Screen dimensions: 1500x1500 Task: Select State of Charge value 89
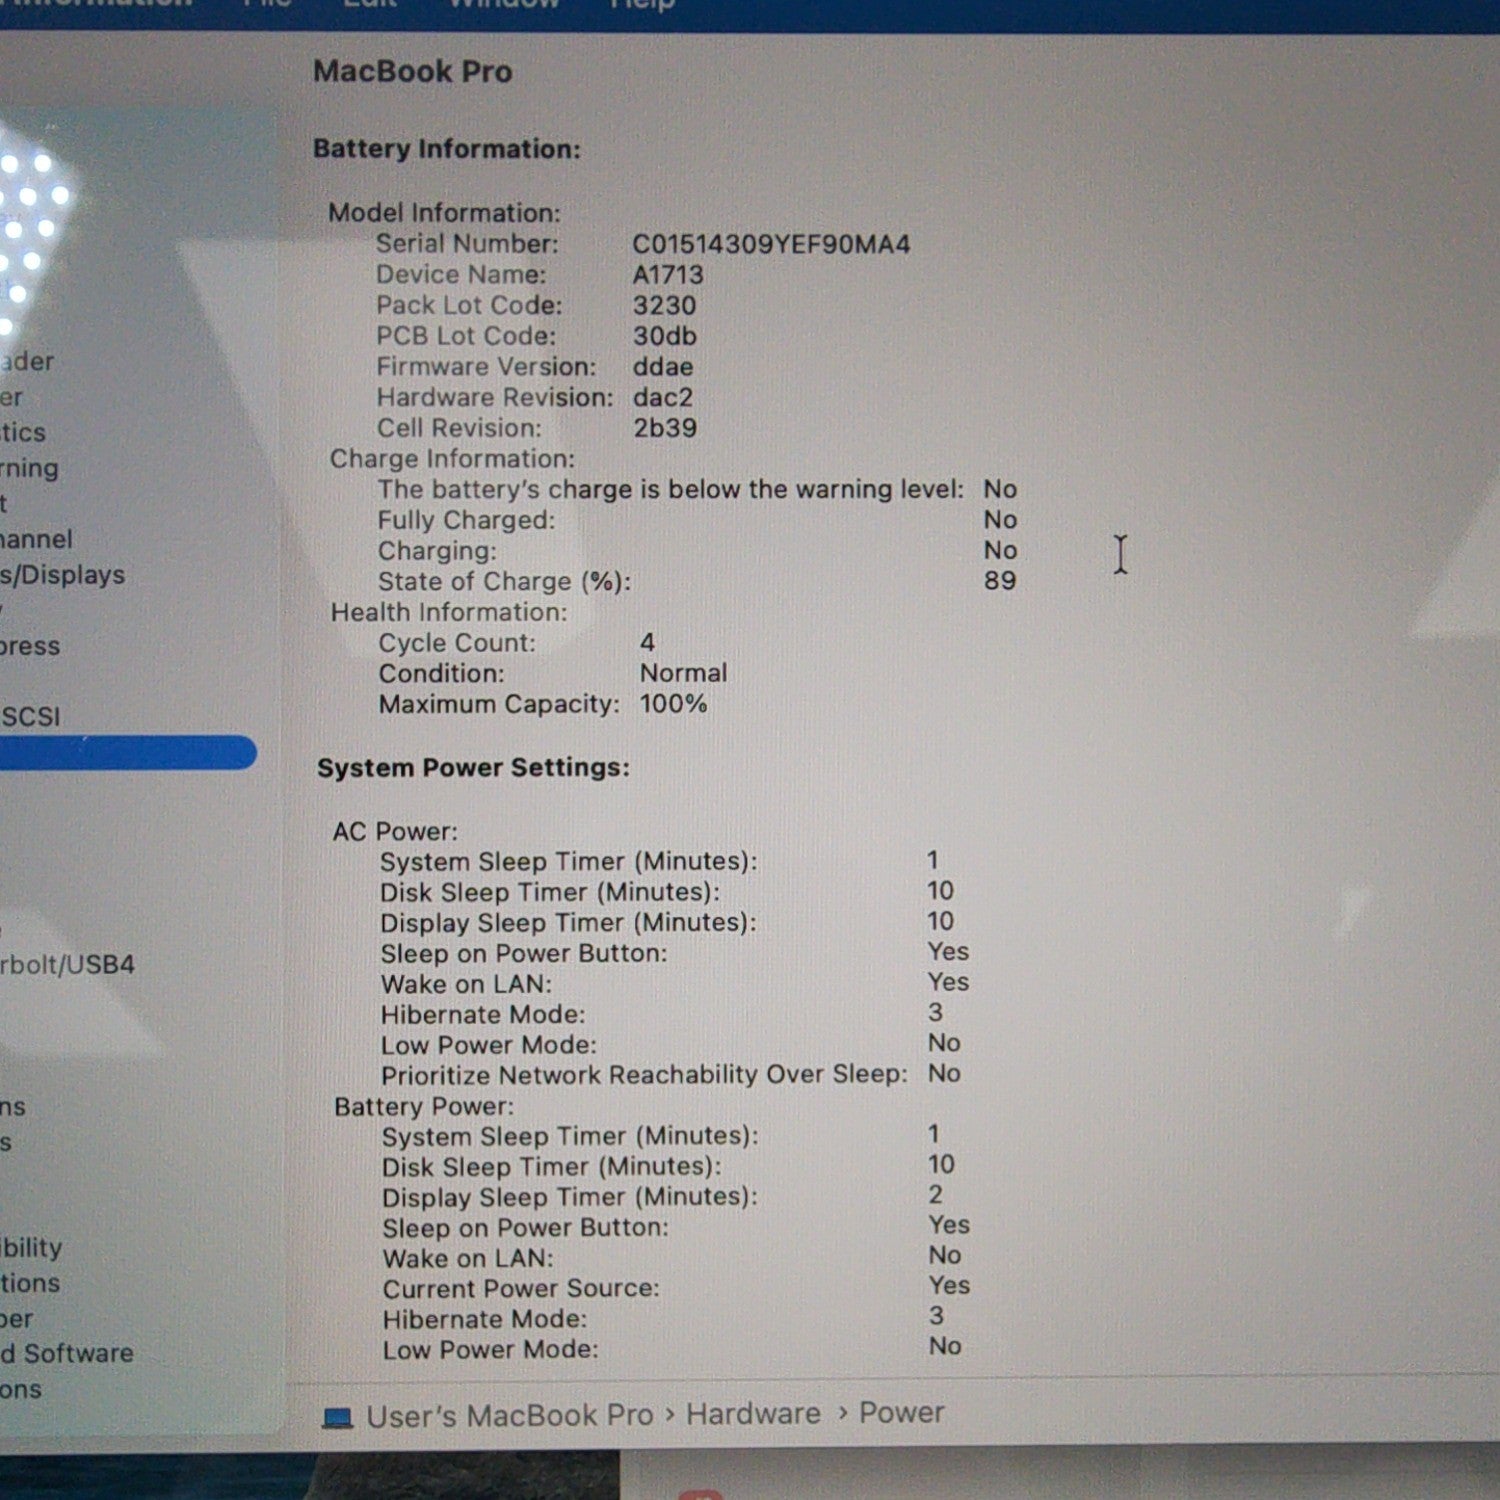point(1000,581)
